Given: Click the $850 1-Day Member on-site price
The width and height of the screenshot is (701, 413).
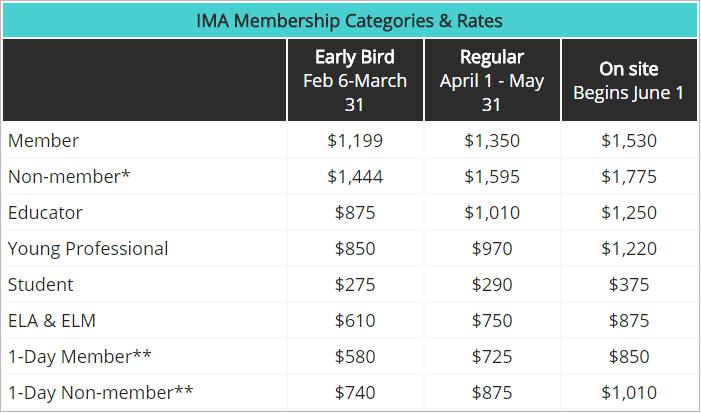Looking at the screenshot, I should 629,357.
